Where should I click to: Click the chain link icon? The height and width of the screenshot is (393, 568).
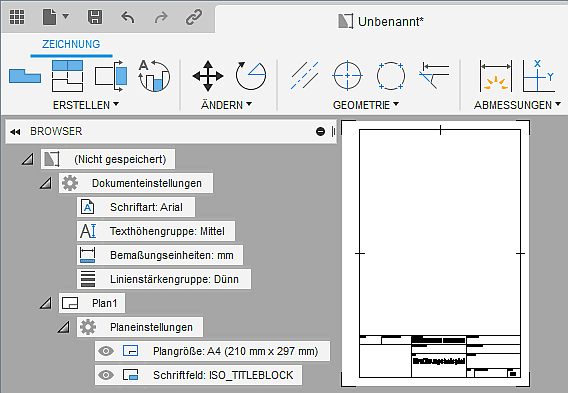pos(194,17)
